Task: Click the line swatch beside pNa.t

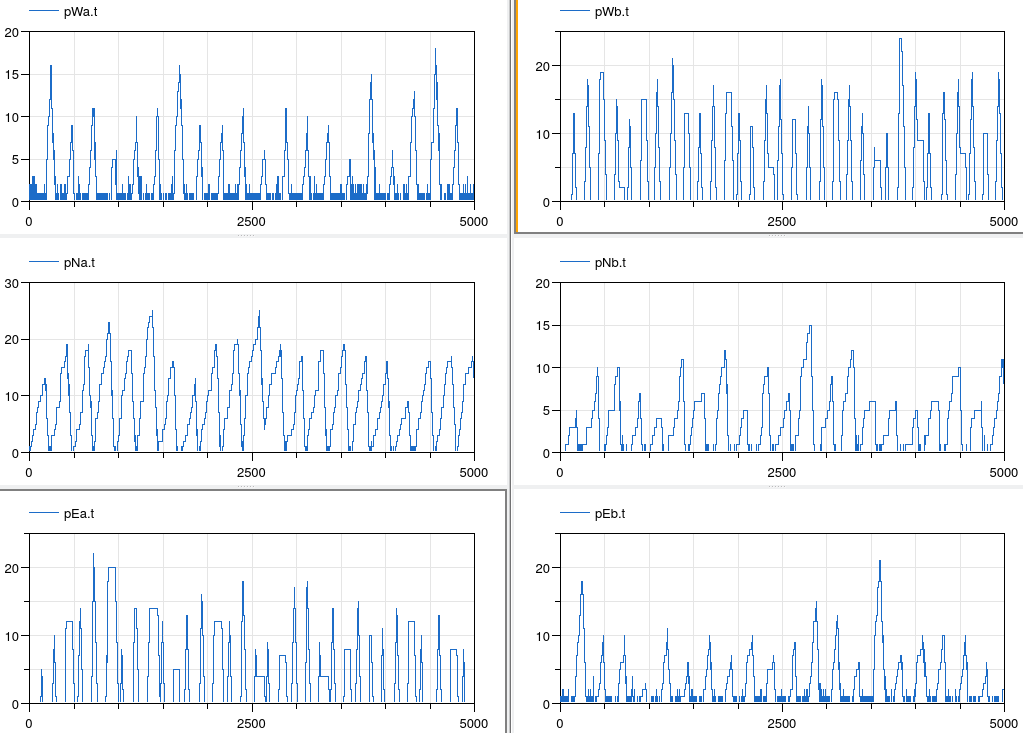Action: (x=44, y=263)
